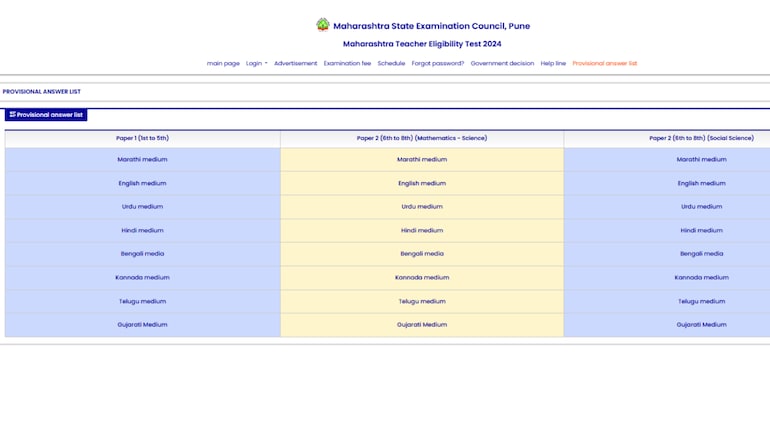Go to the Advertisement menu item
This screenshot has height=431, width=770.
pyautogui.click(x=295, y=63)
